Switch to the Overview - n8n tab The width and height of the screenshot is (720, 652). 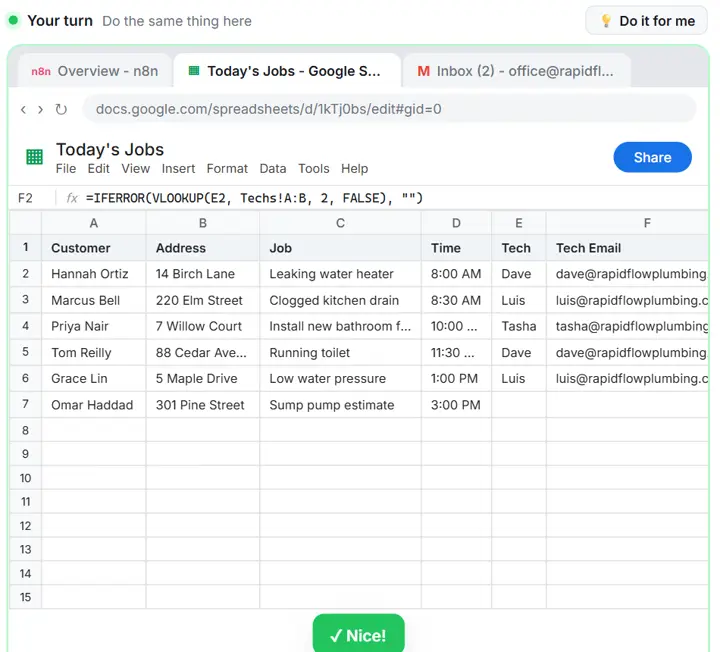tap(95, 71)
